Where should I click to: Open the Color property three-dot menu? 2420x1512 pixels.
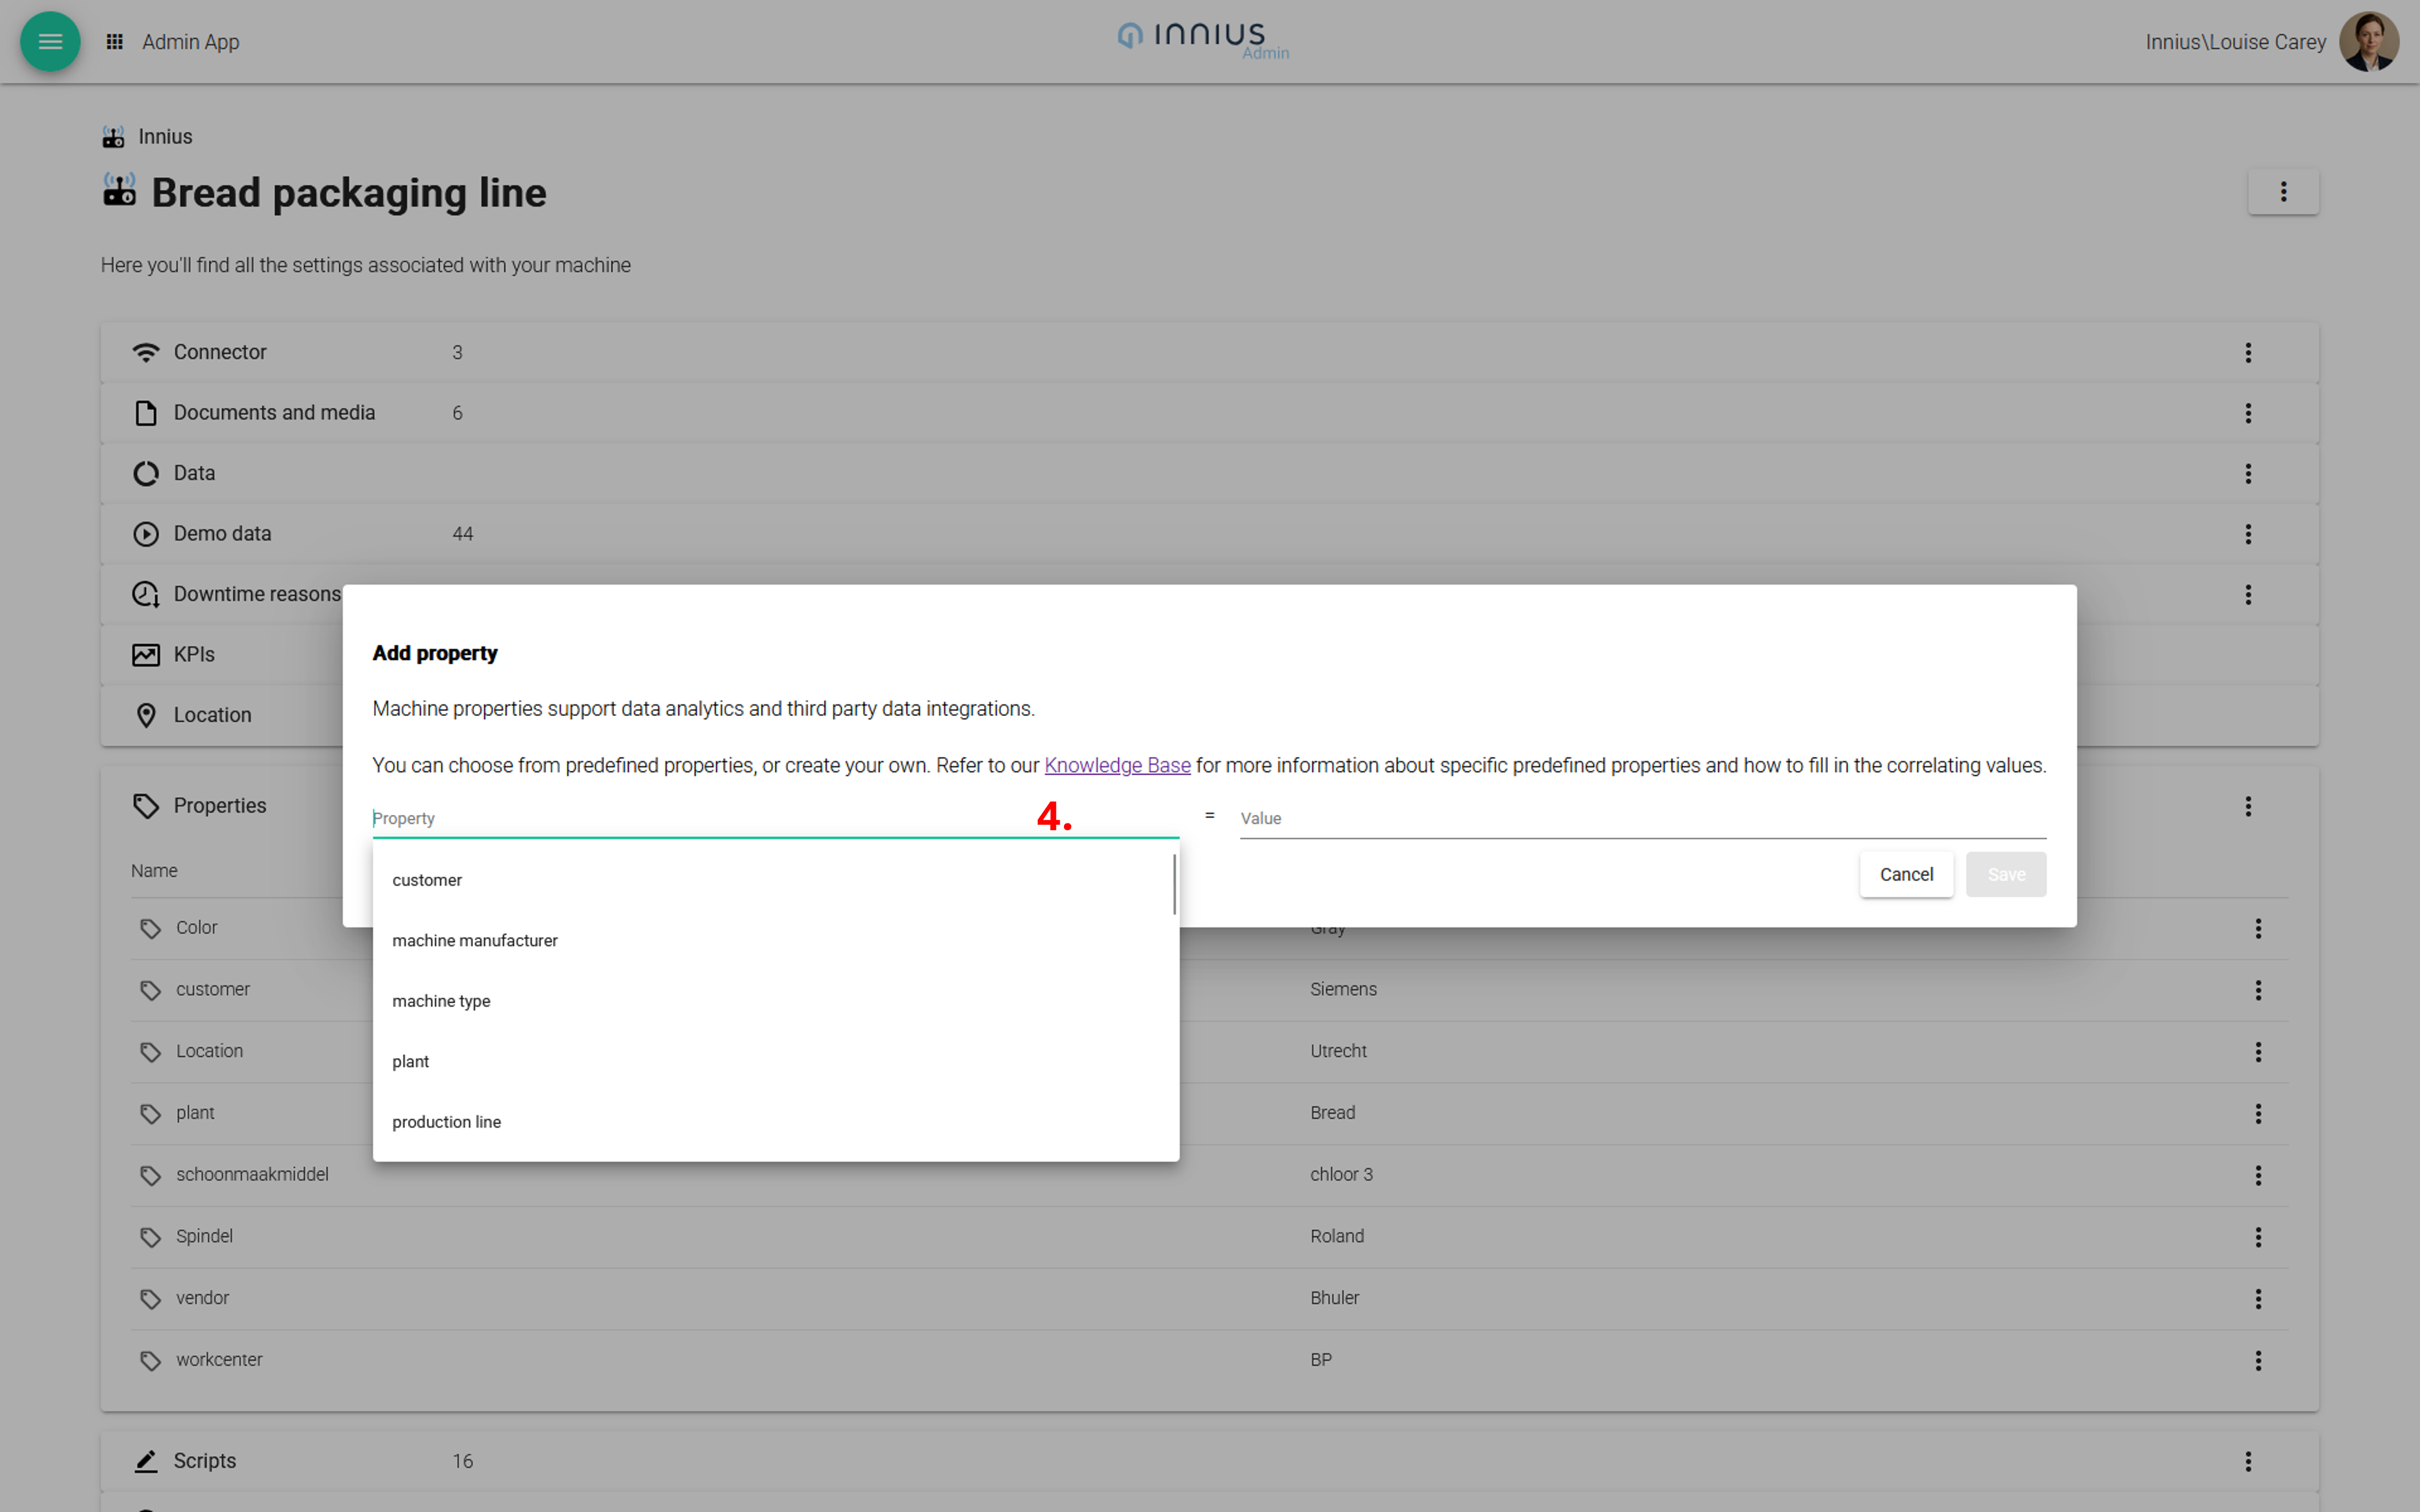(2257, 928)
